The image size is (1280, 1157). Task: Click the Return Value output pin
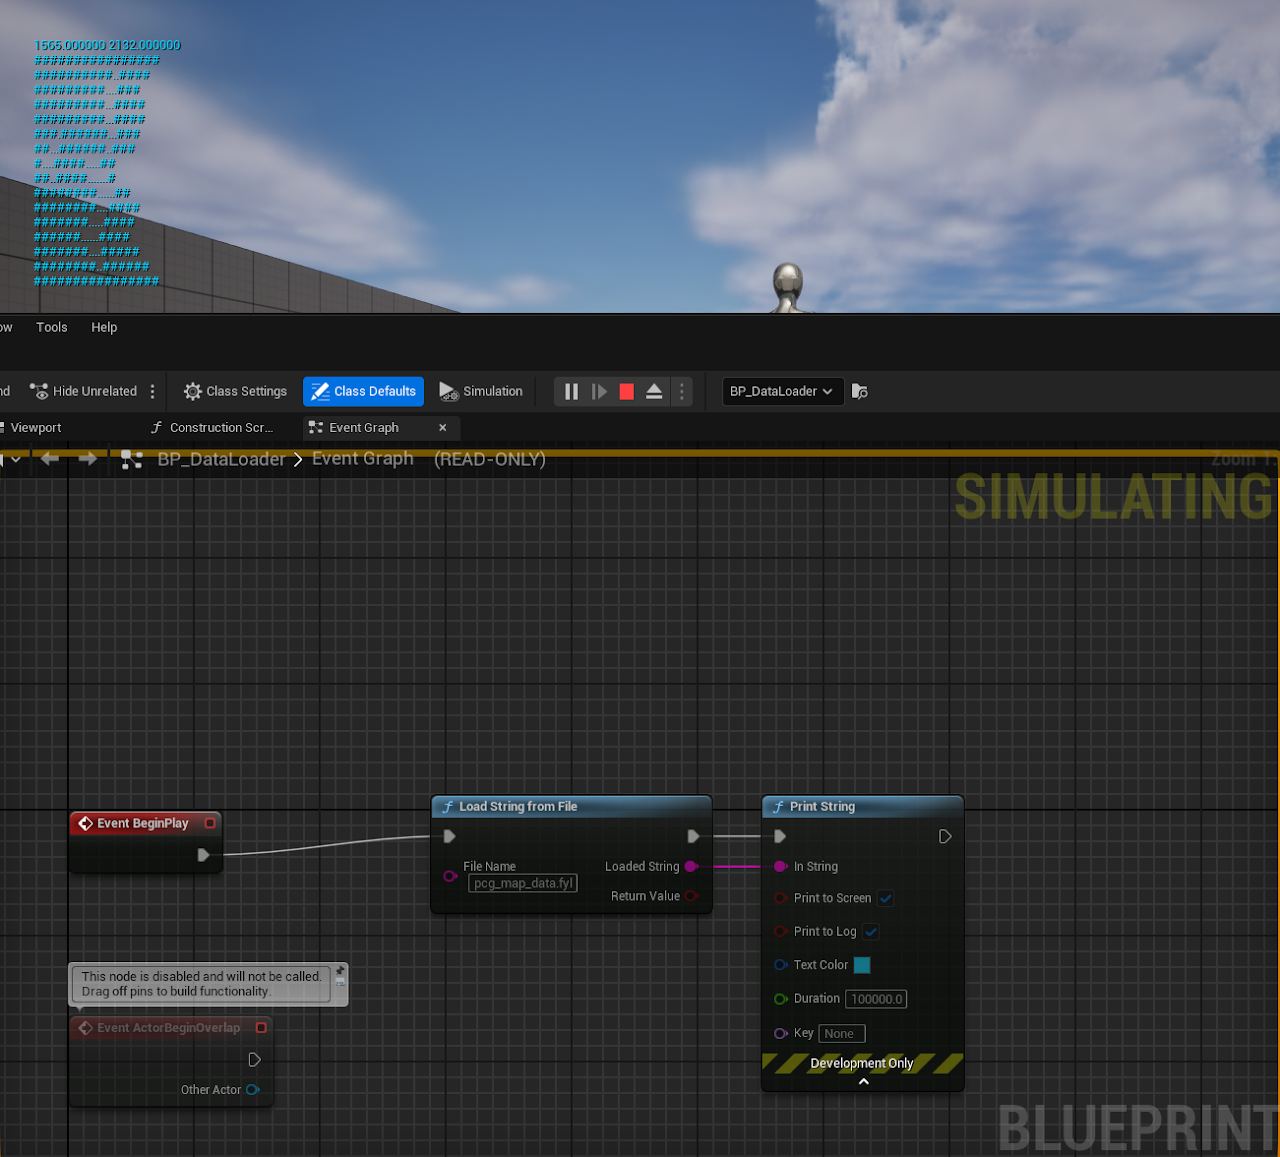[x=691, y=896]
